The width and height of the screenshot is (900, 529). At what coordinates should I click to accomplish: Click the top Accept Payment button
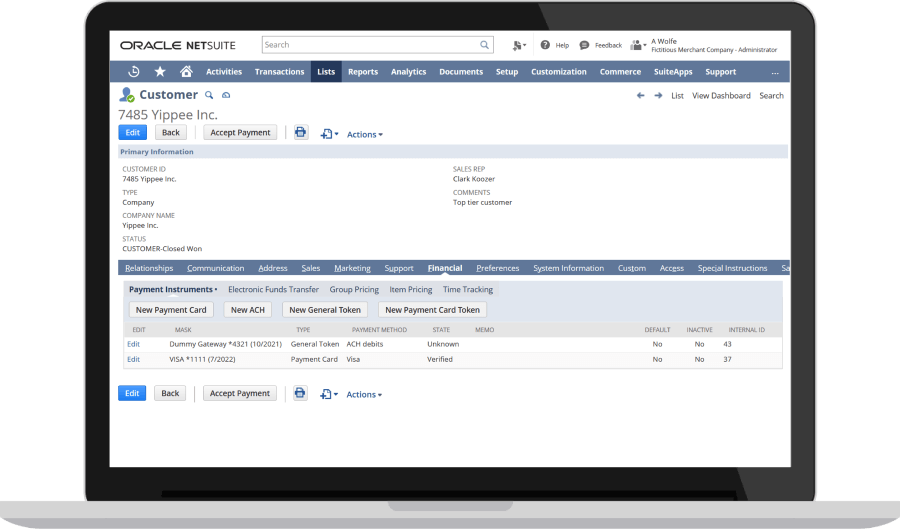tap(240, 133)
